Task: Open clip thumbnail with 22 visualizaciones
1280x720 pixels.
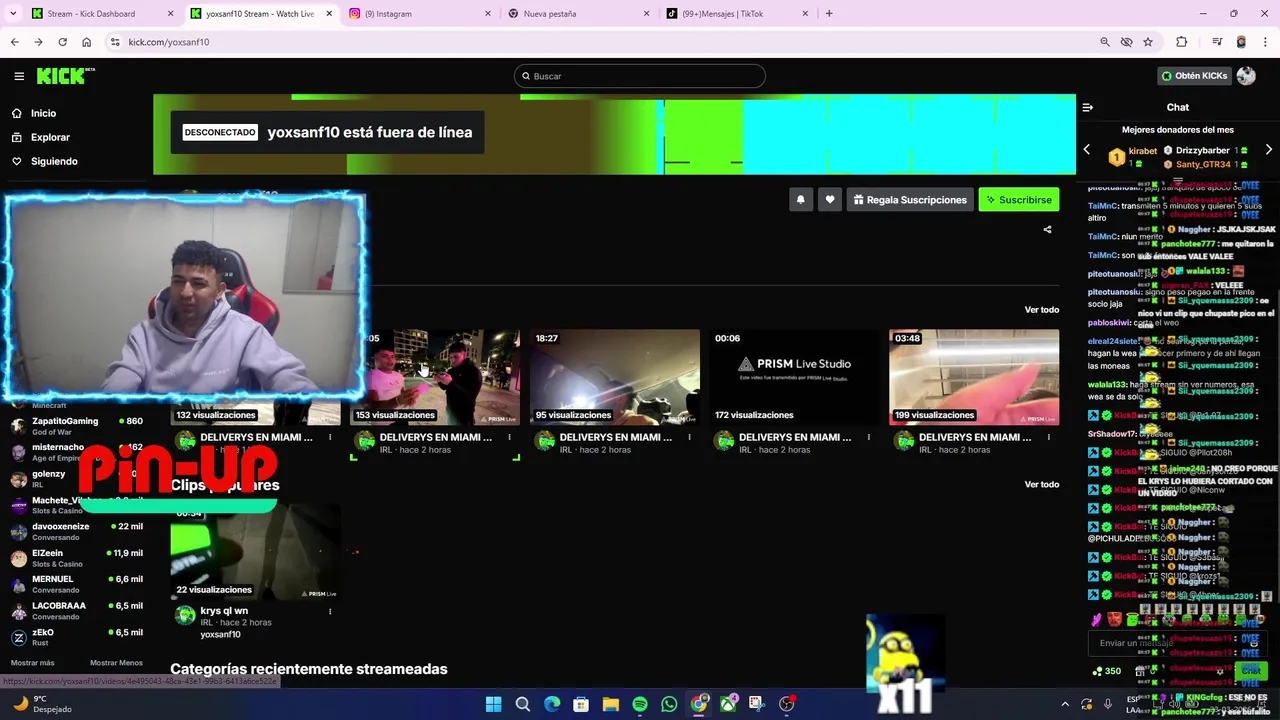Action: coord(255,552)
